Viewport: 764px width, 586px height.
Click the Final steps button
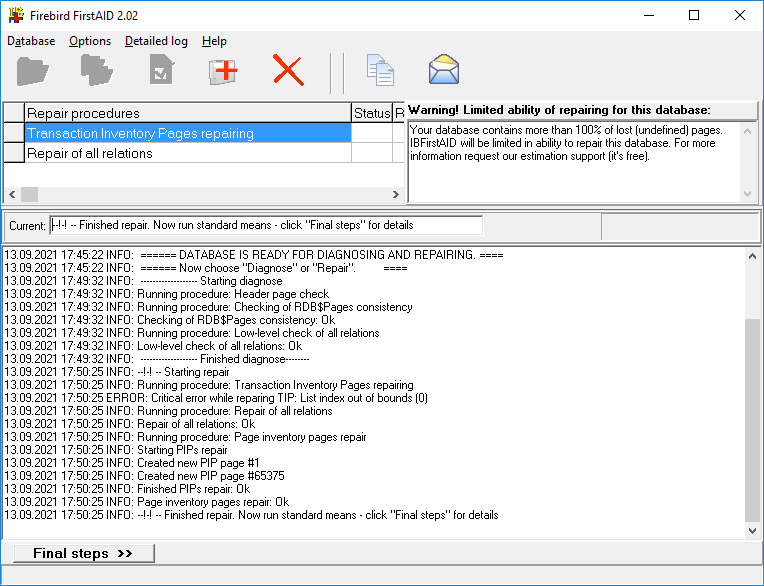[x=83, y=553]
